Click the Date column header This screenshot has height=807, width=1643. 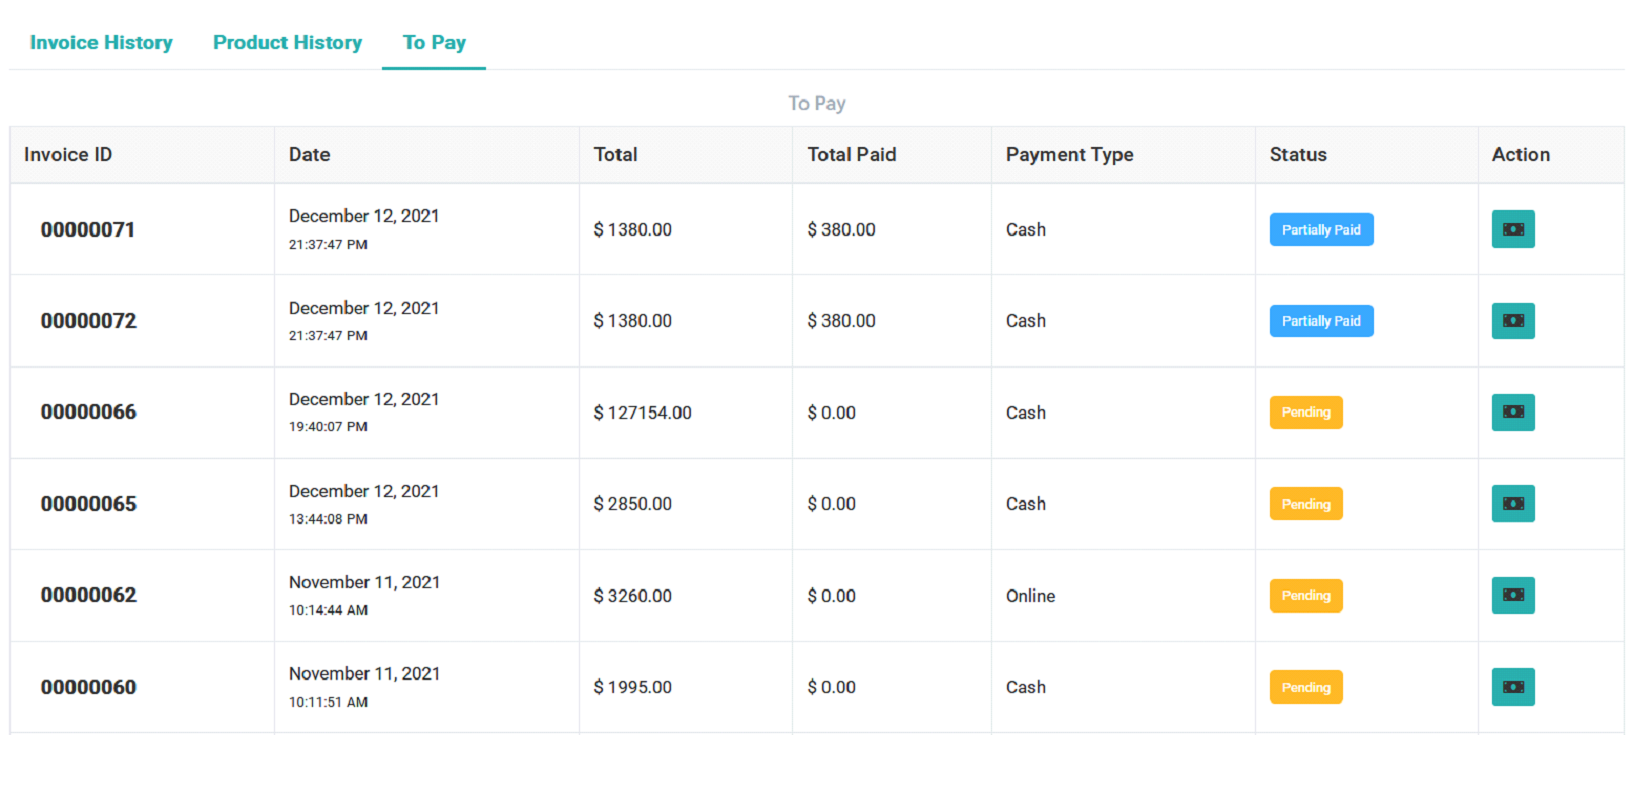coord(309,155)
